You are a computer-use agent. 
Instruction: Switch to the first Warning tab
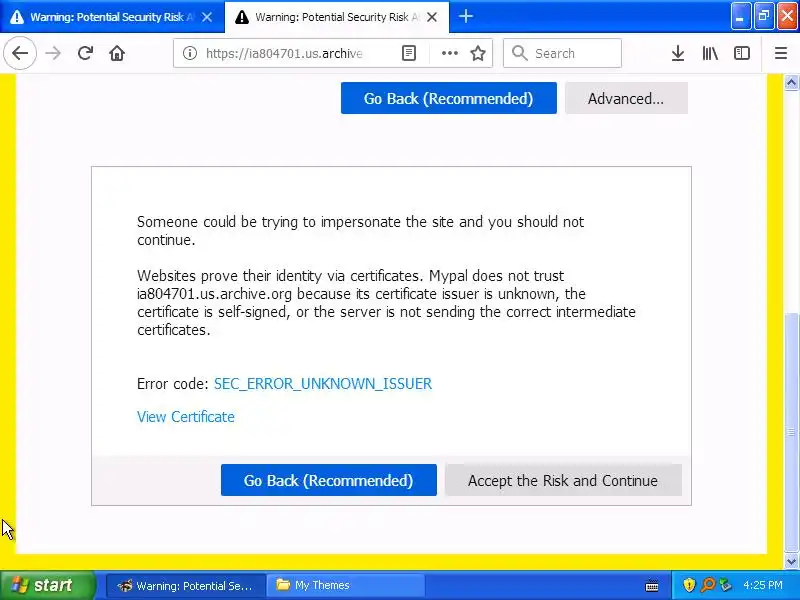(x=112, y=17)
